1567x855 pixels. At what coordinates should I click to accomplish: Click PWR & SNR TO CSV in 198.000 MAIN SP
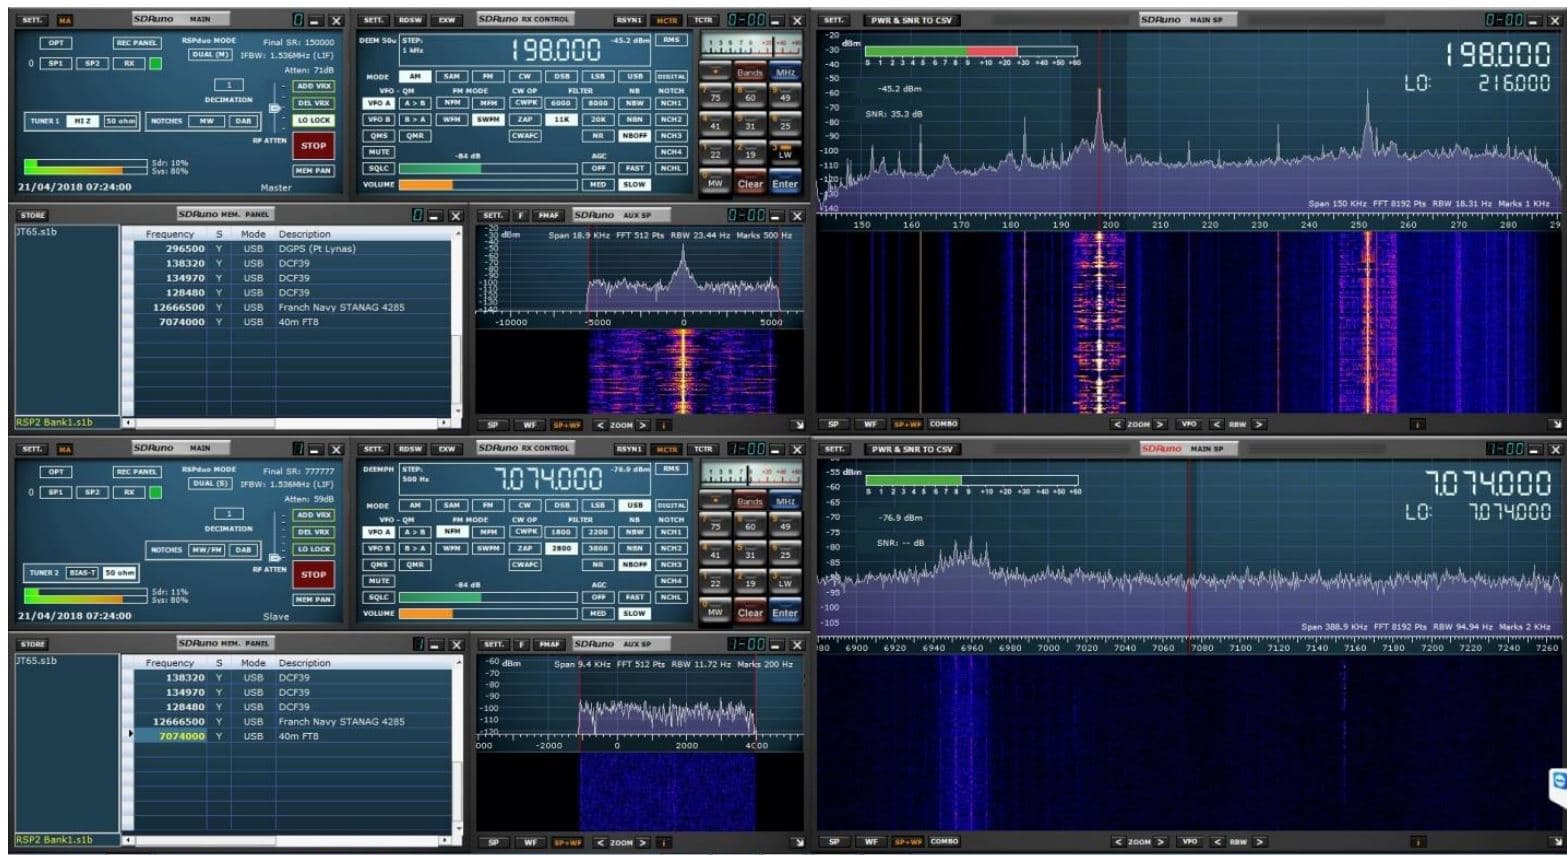click(x=910, y=20)
